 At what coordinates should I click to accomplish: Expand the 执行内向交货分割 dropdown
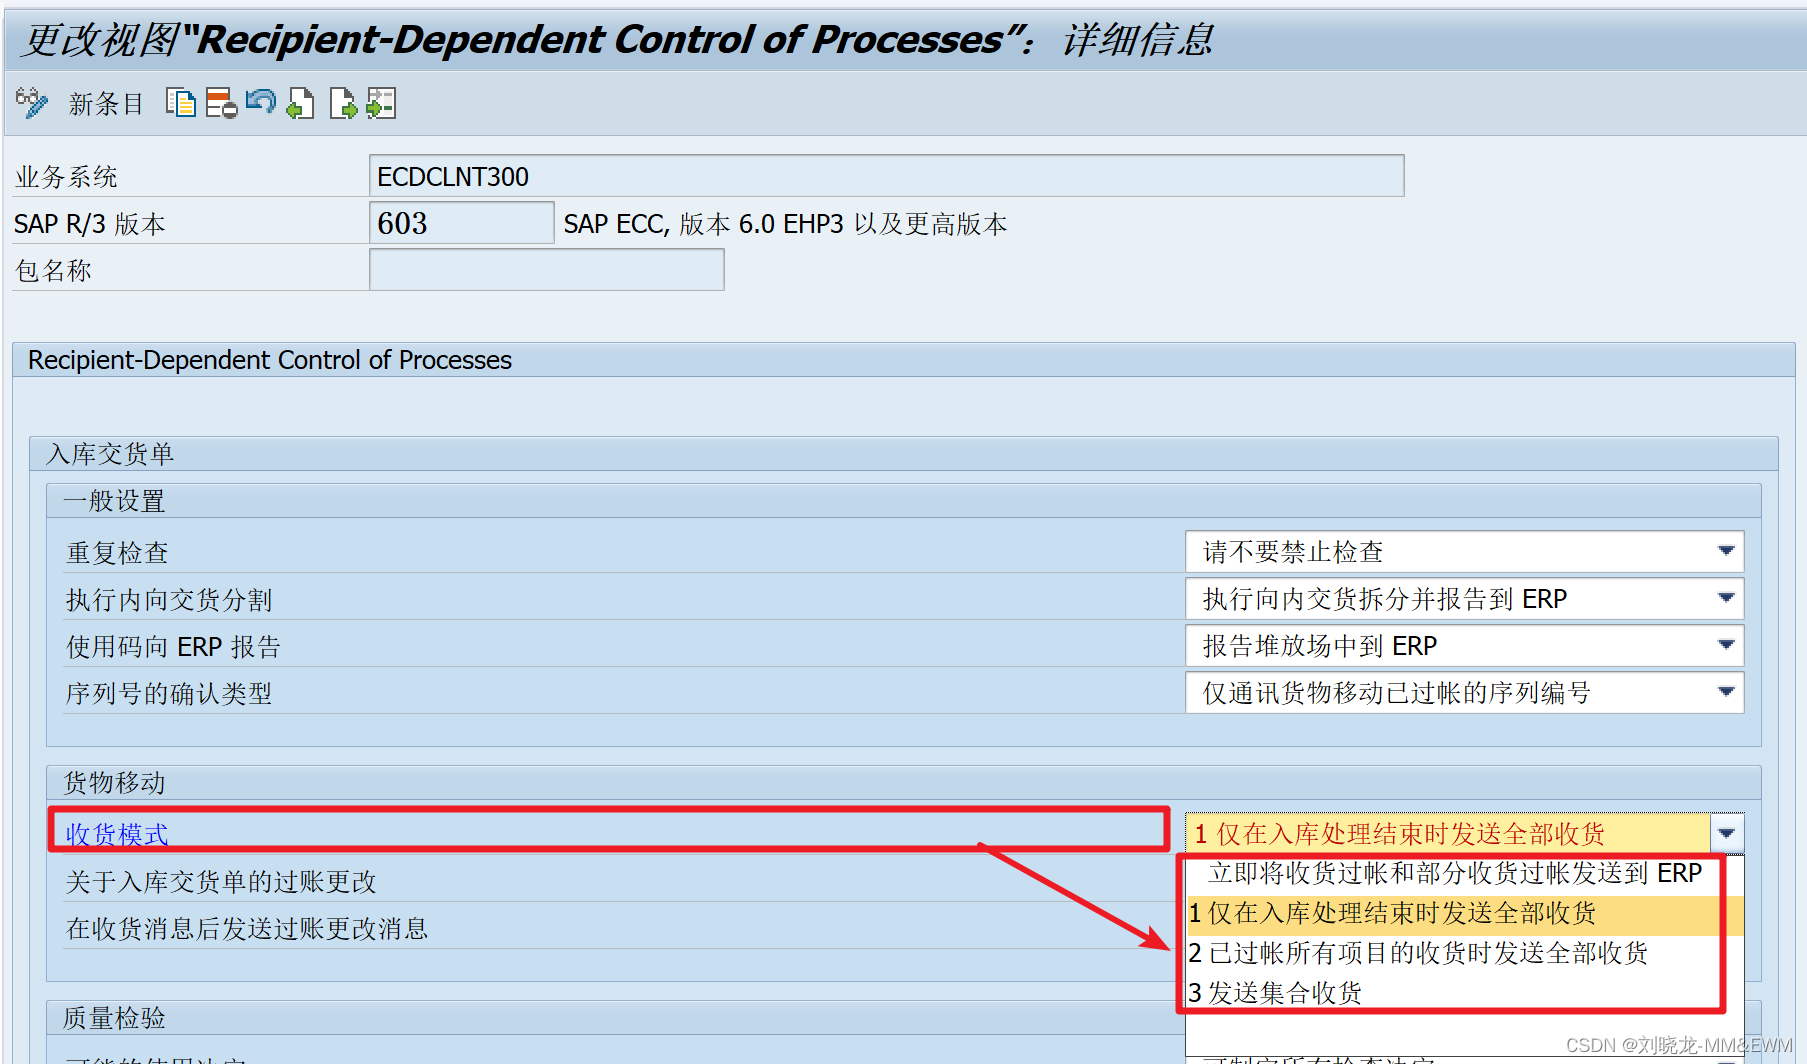[x=1727, y=598]
